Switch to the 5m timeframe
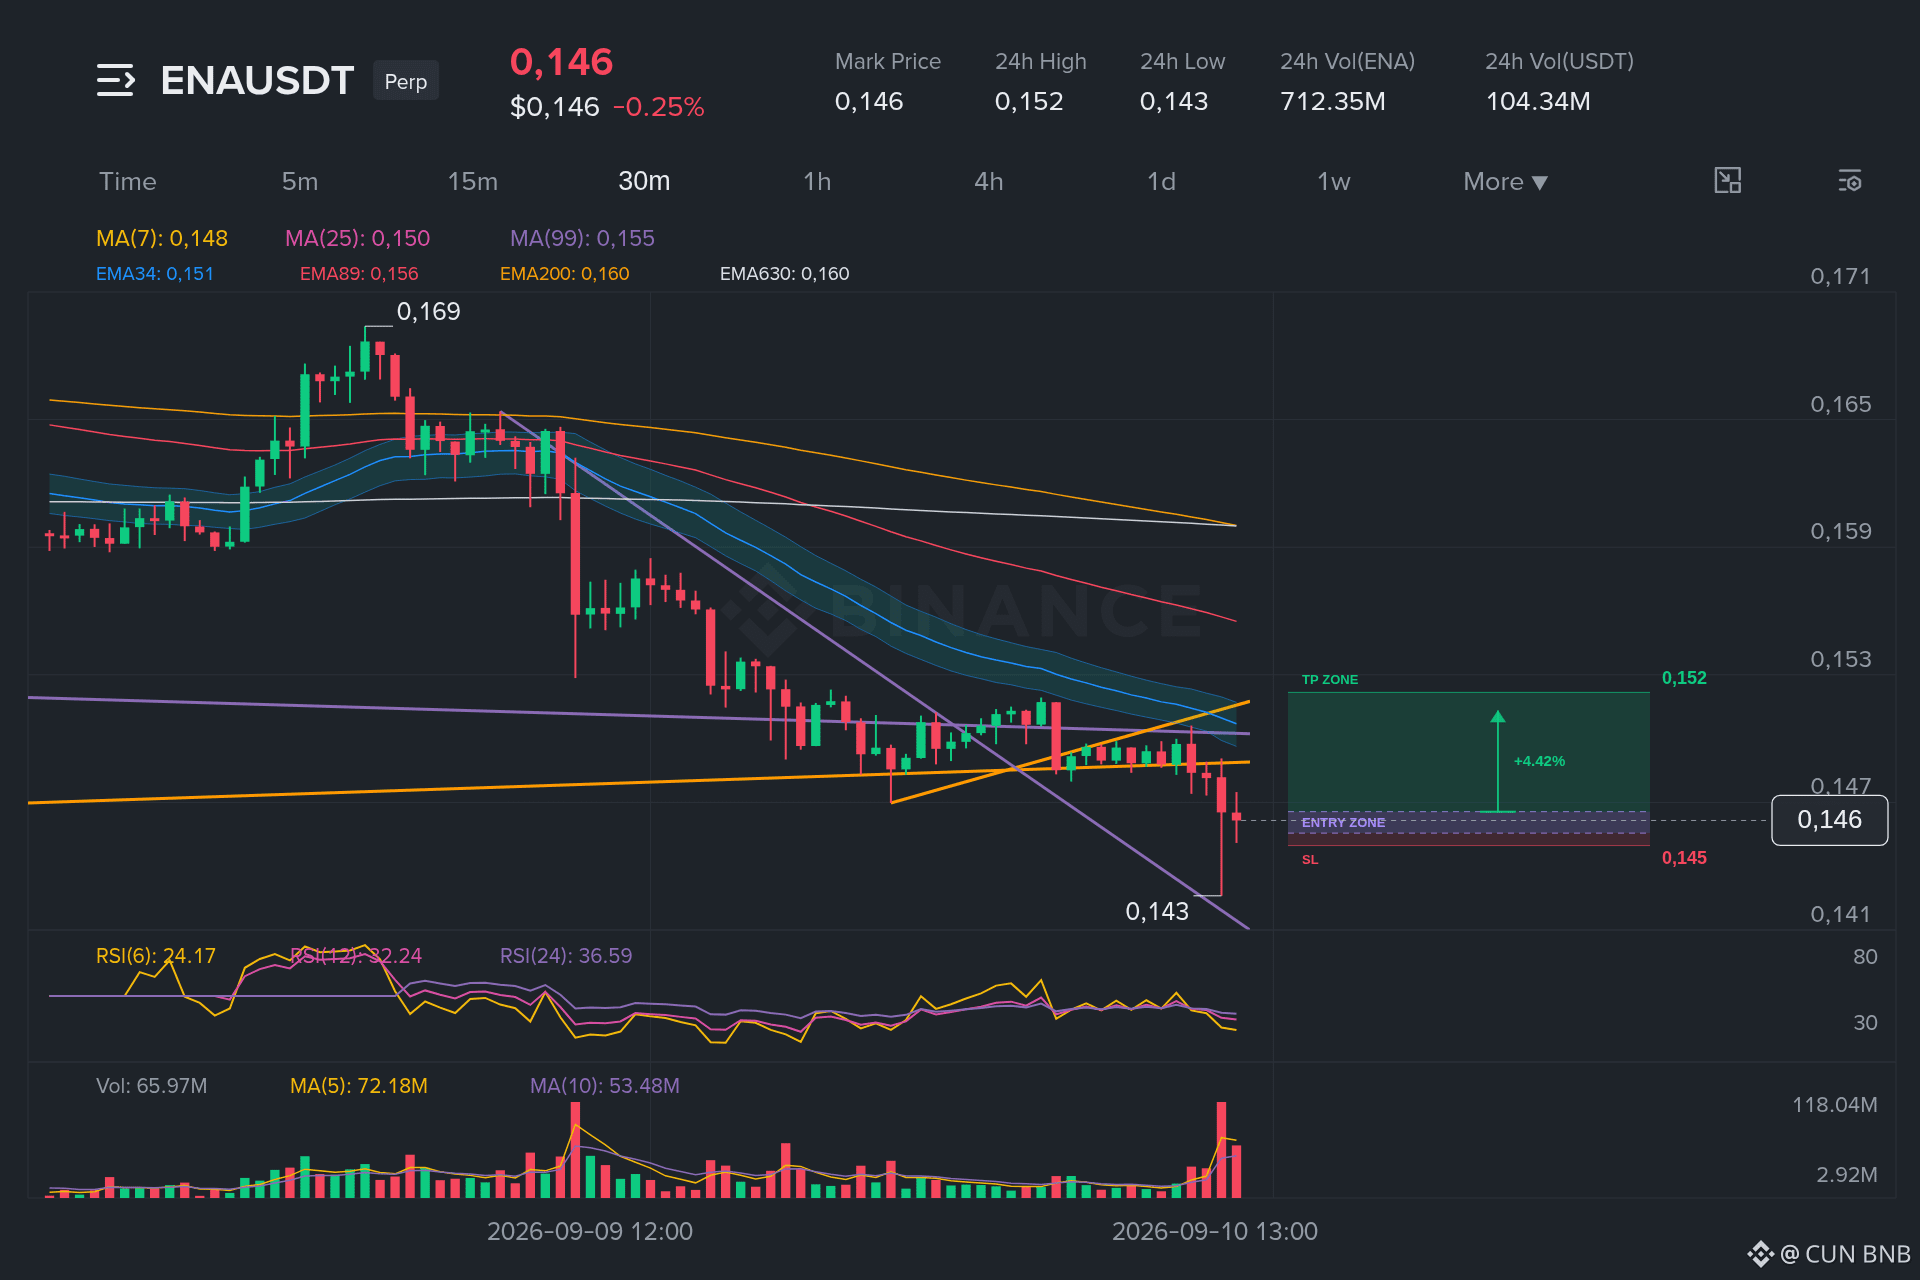Image resolution: width=1920 pixels, height=1280 pixels. 300,182
